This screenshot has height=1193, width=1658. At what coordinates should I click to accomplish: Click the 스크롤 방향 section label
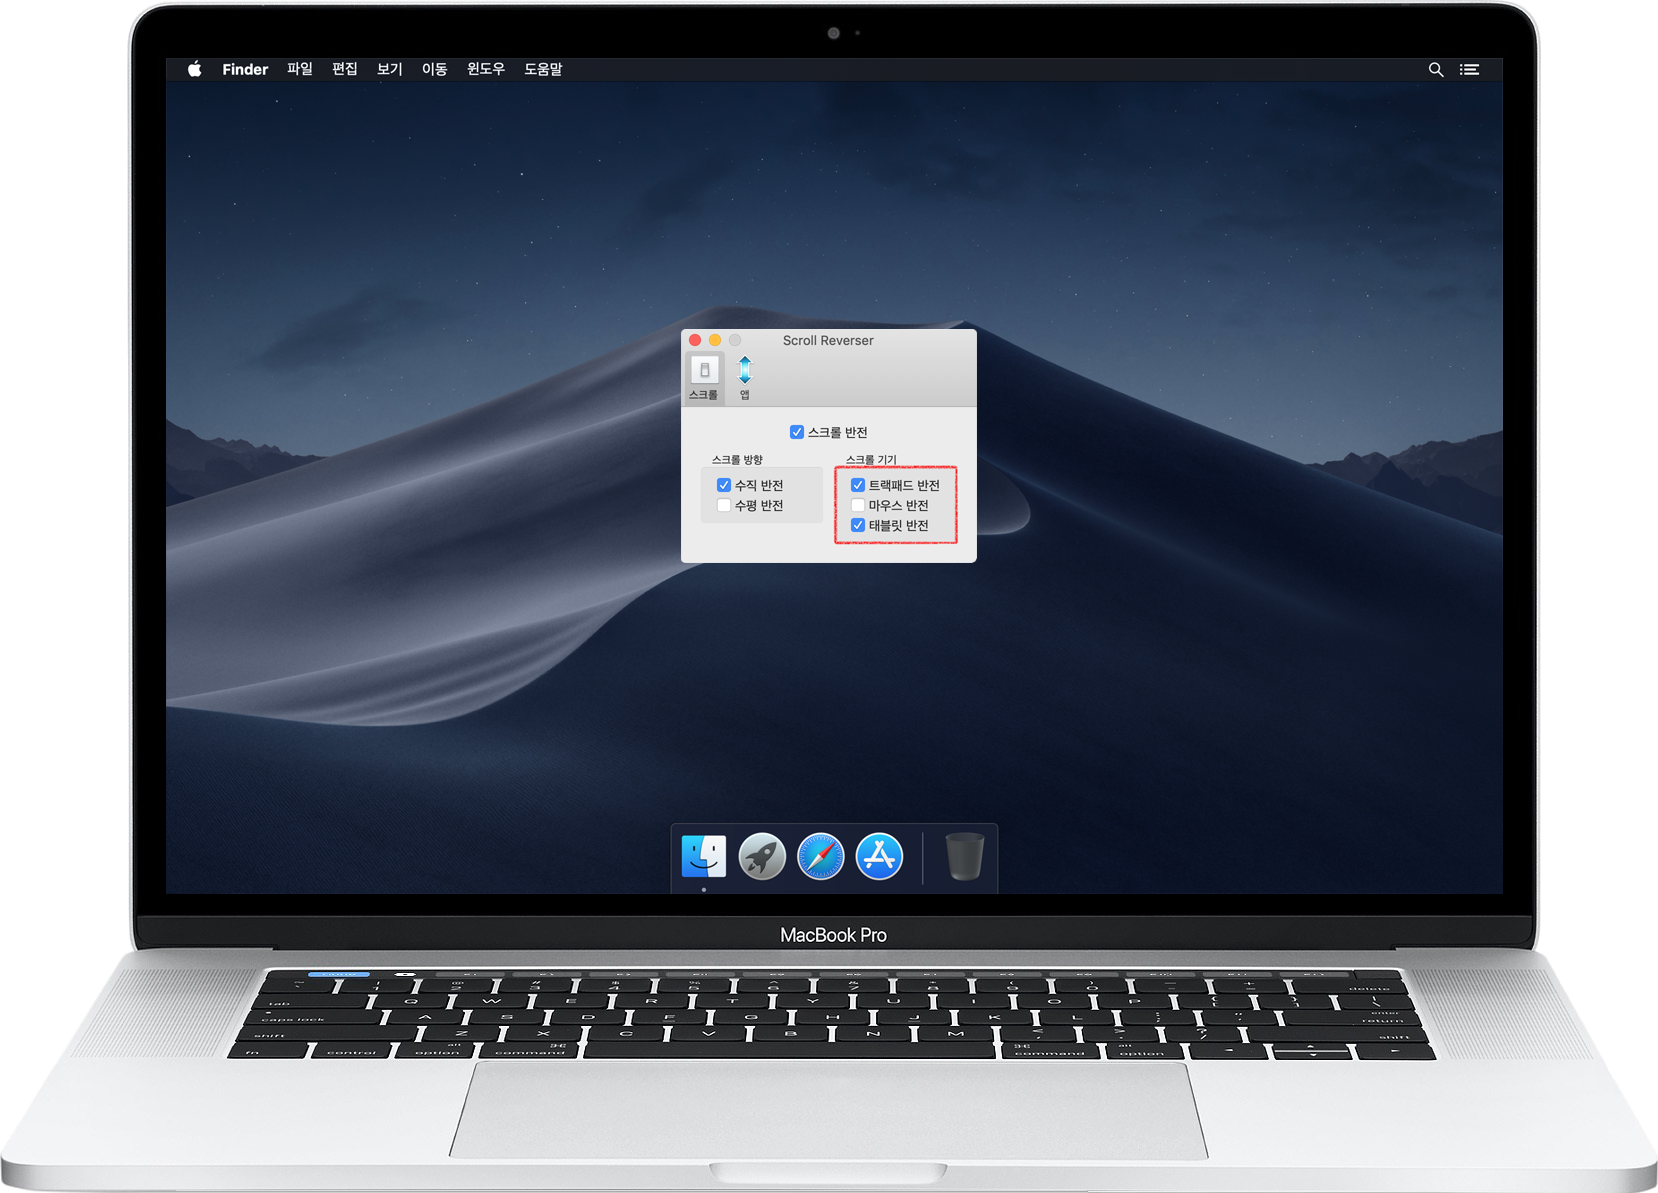coord(737,460)
